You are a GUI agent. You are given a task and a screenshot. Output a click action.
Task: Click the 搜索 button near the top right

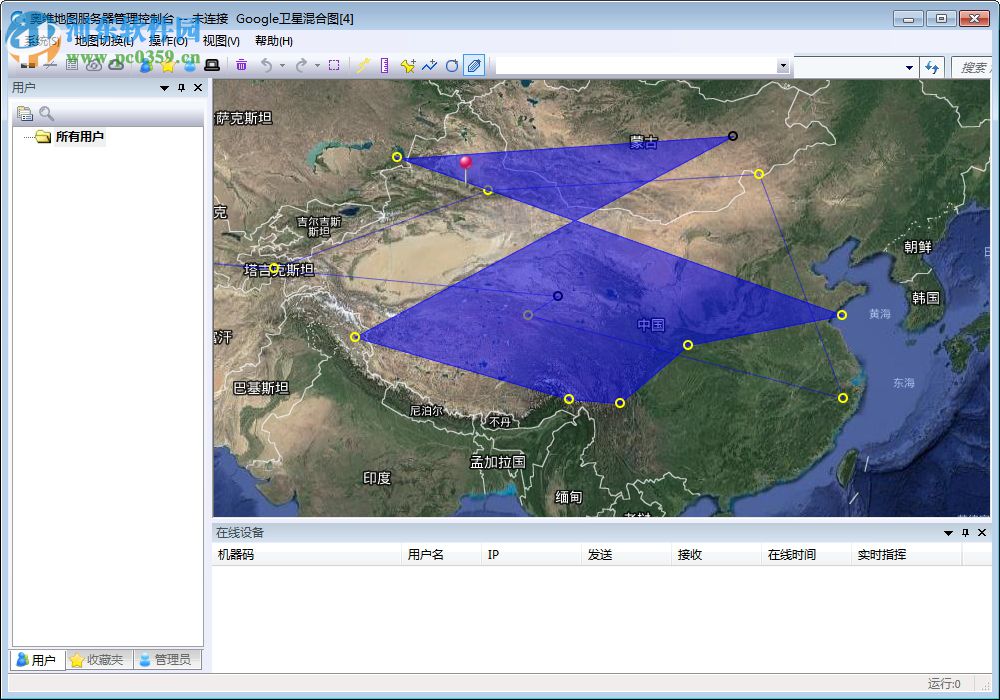(975, 67)
